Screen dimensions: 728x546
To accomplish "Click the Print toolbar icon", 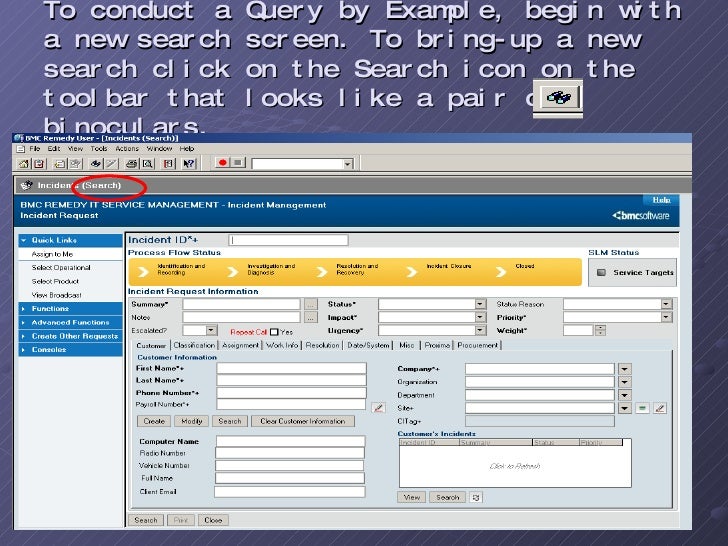I will click(132, 163).
